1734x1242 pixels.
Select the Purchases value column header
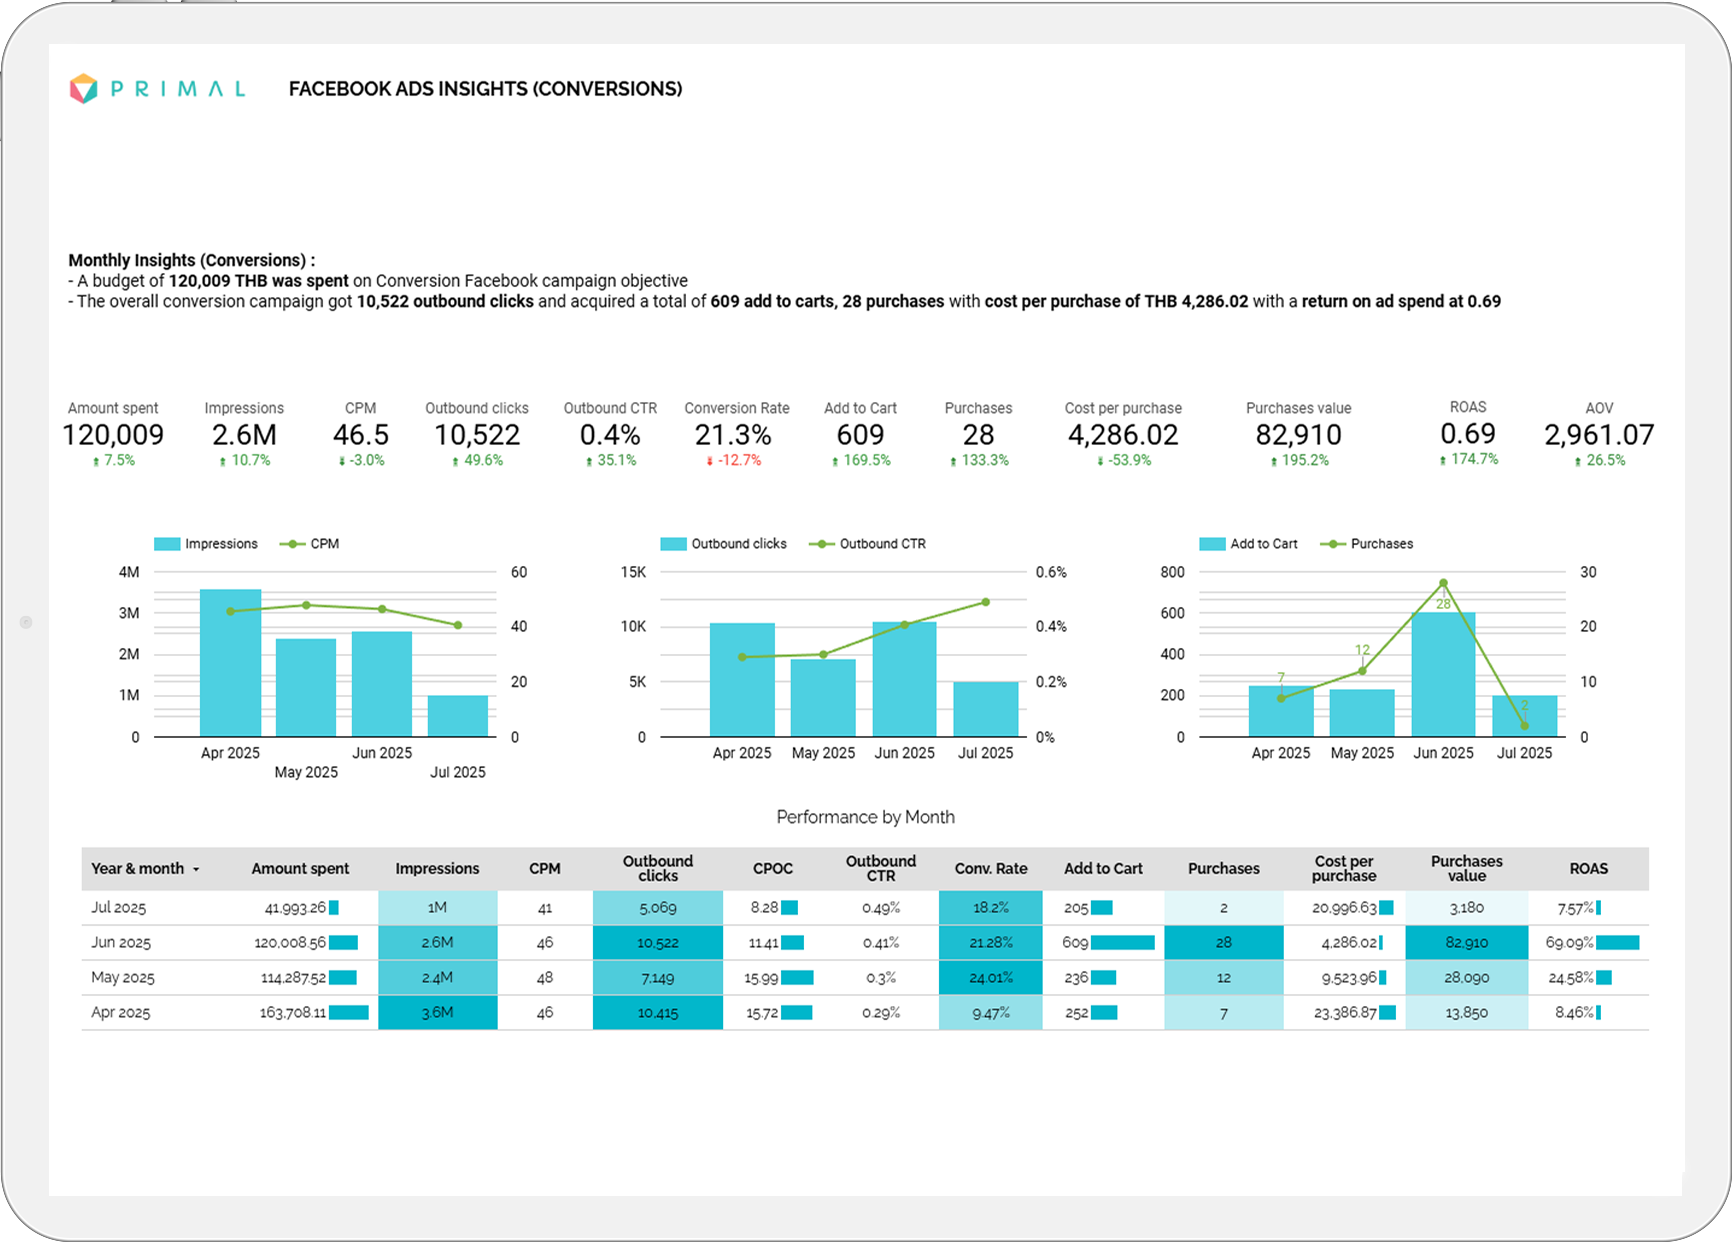tap(1466, 868)
